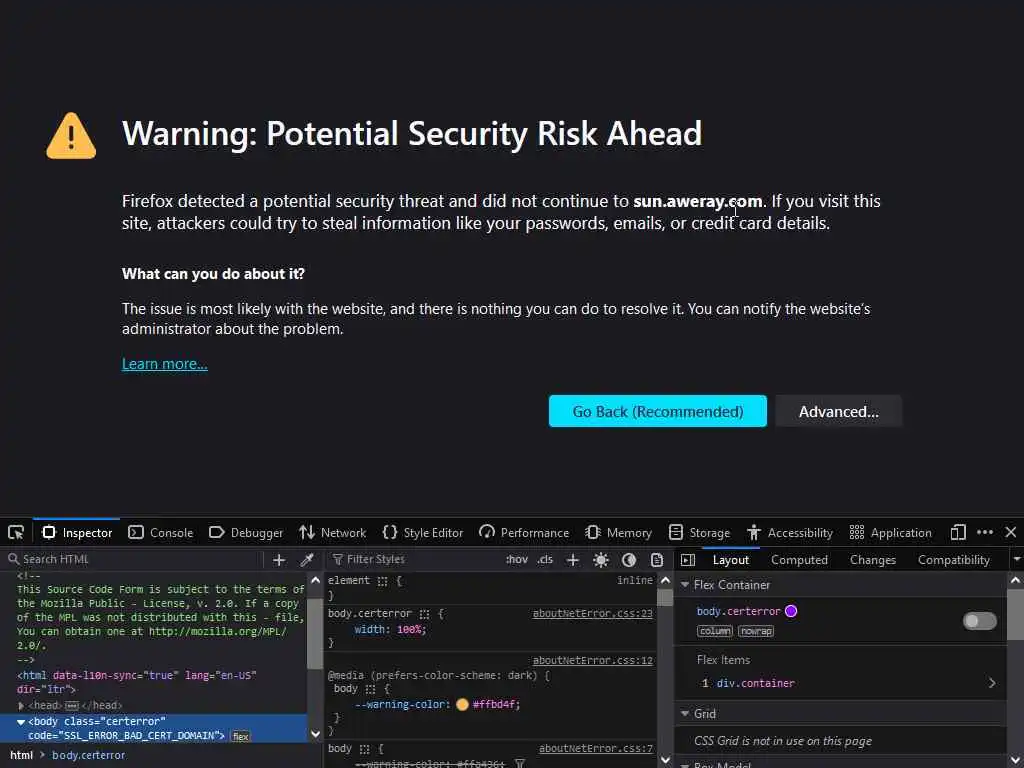Viewport: 1024px width, 768px height.
Task: Select the body.certerror breadcrumb
Action: pos(89,755)
